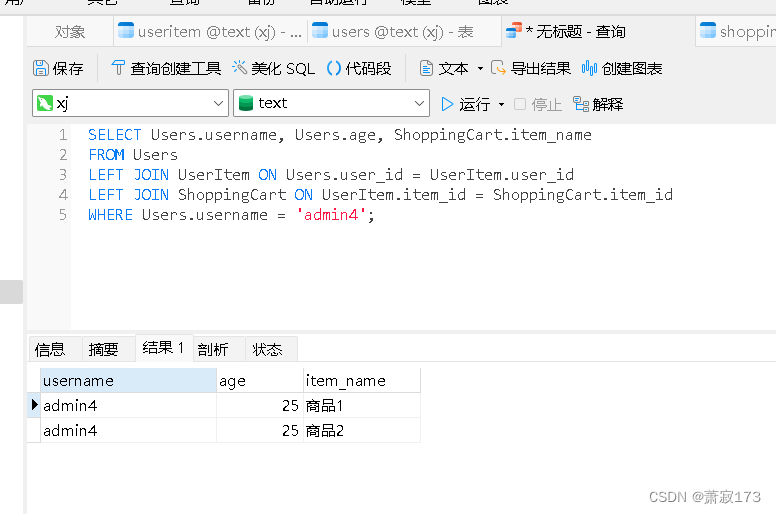Image resolution: width=776 pixels, height=514 pixels.
Task: Click Beautify SQL (美化 SQL)
Action: click(273, 68)
